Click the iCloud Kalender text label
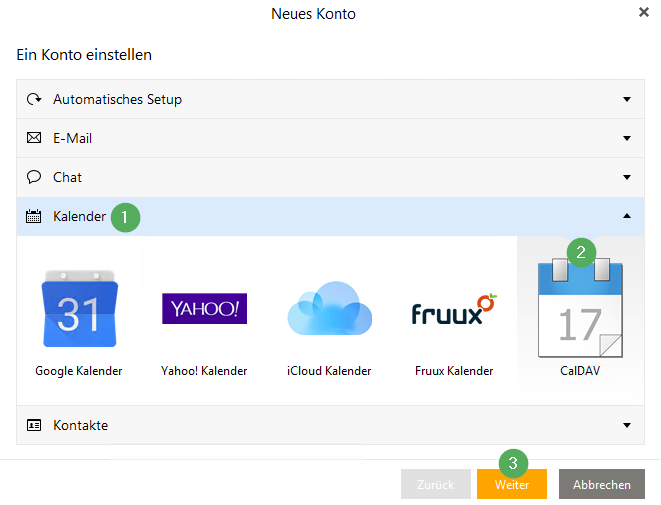This screenshot has height=505, width=661. click(x=329, y=371)
